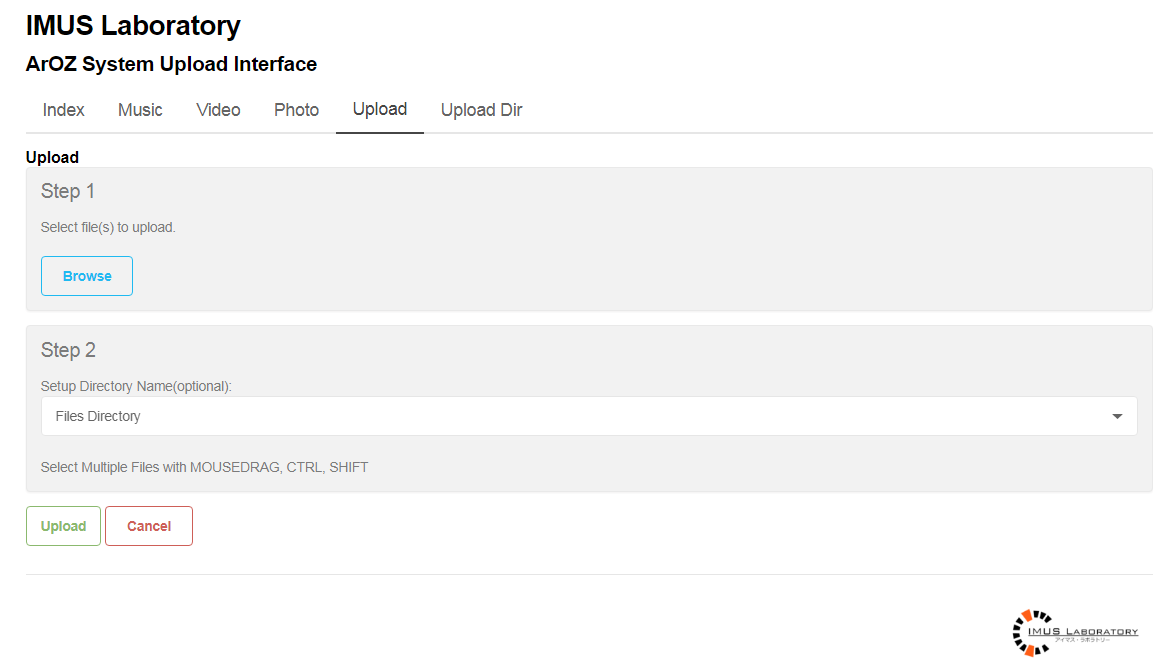Go to the Video tab

coord(218,110)
